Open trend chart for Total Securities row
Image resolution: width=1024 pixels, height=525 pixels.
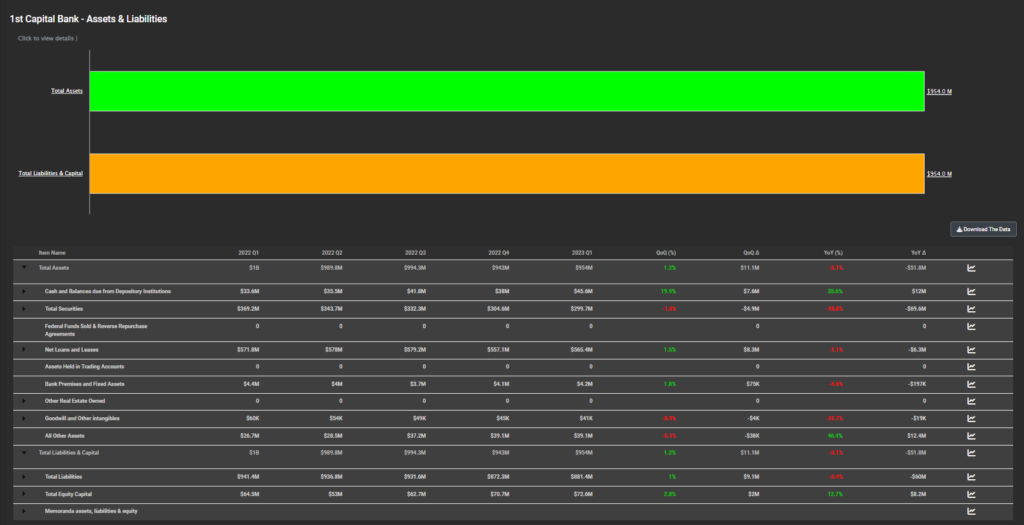pos(971,309)
